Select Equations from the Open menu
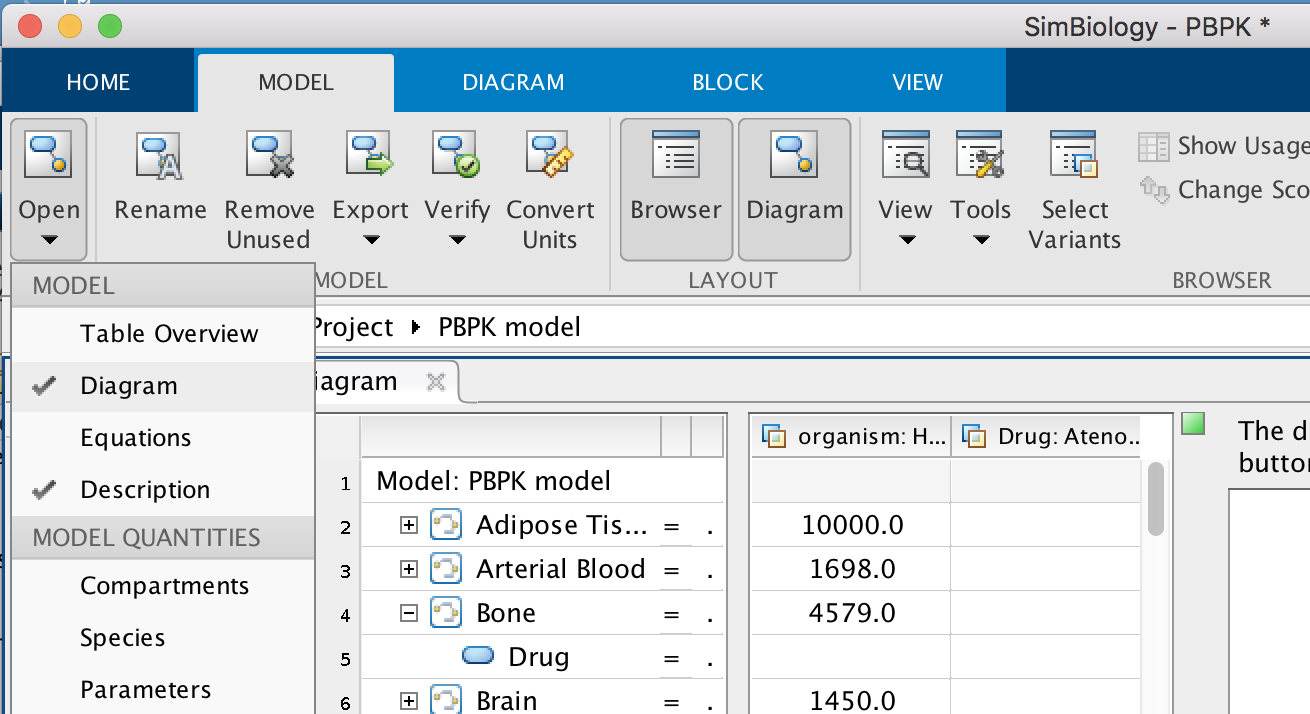Screen dimensions: 1310x714 pyautogui.click(x=136, y=438)
